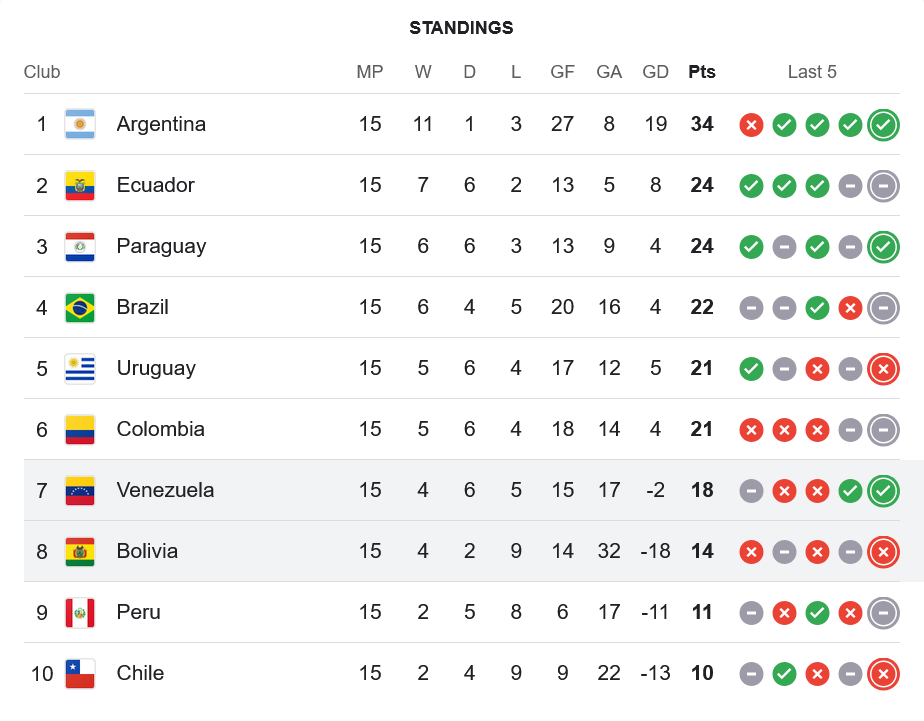Open the Paraguay team name link
The width and height of the screenshot is (924, 721).
point(161,246)
